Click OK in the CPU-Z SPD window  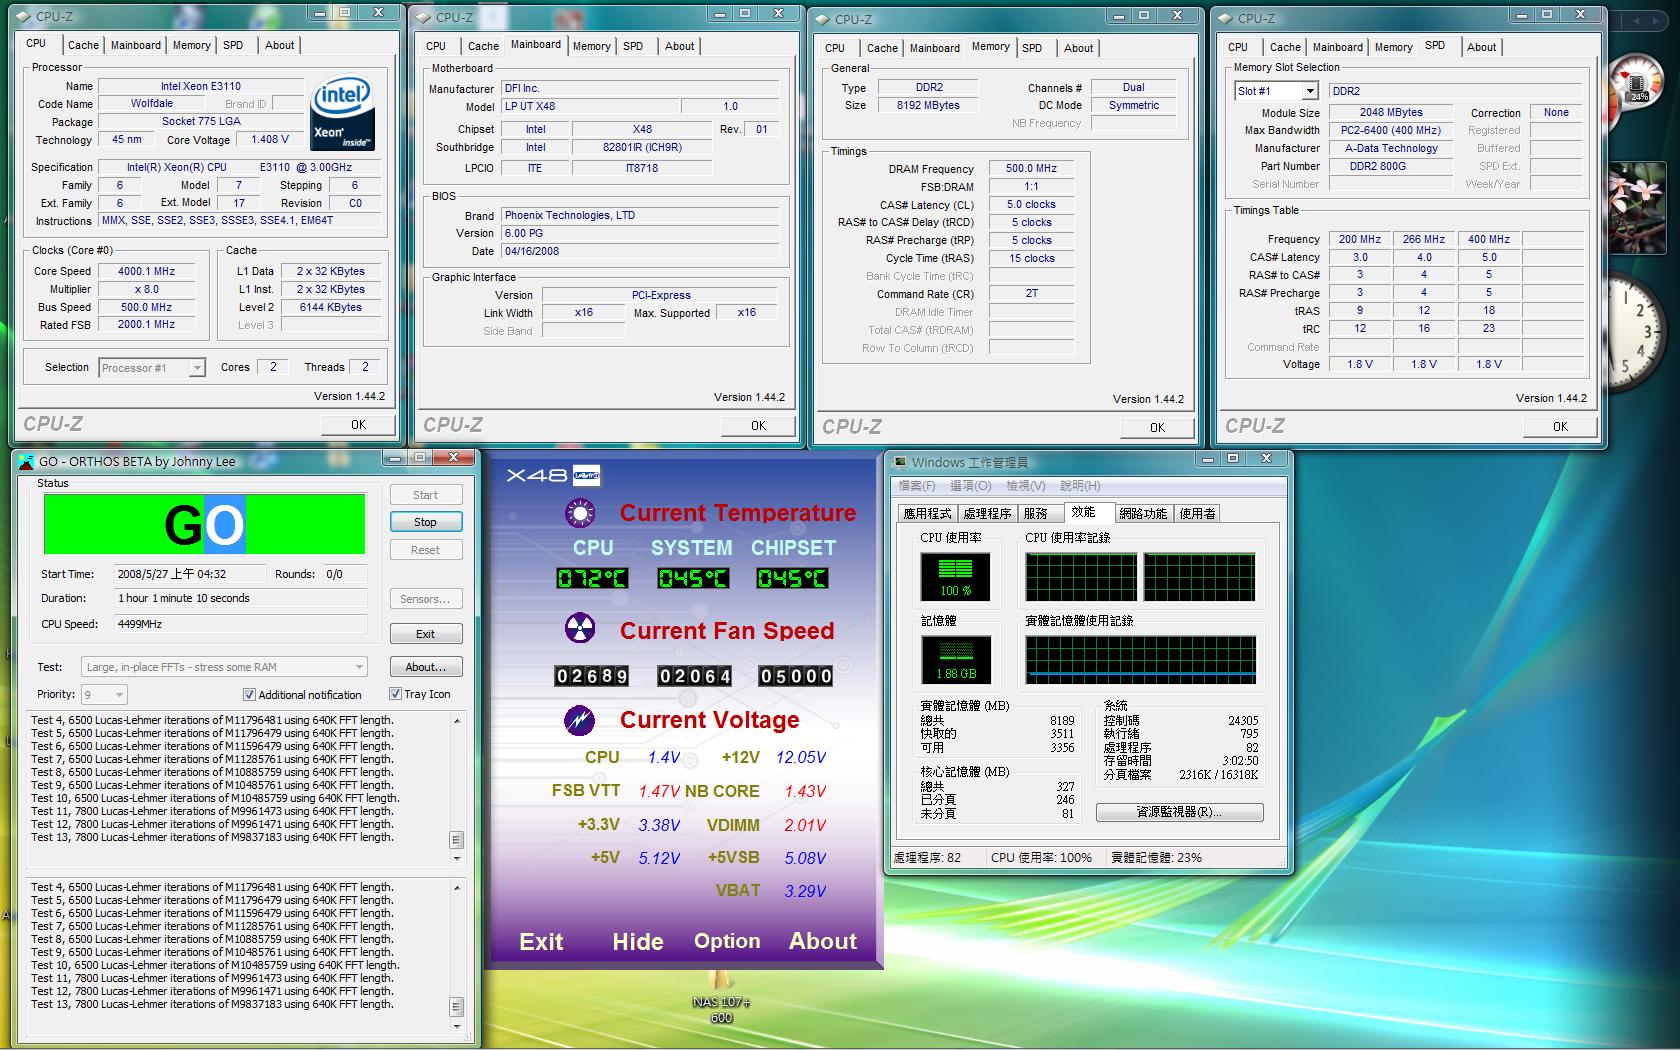[1560, 427]
